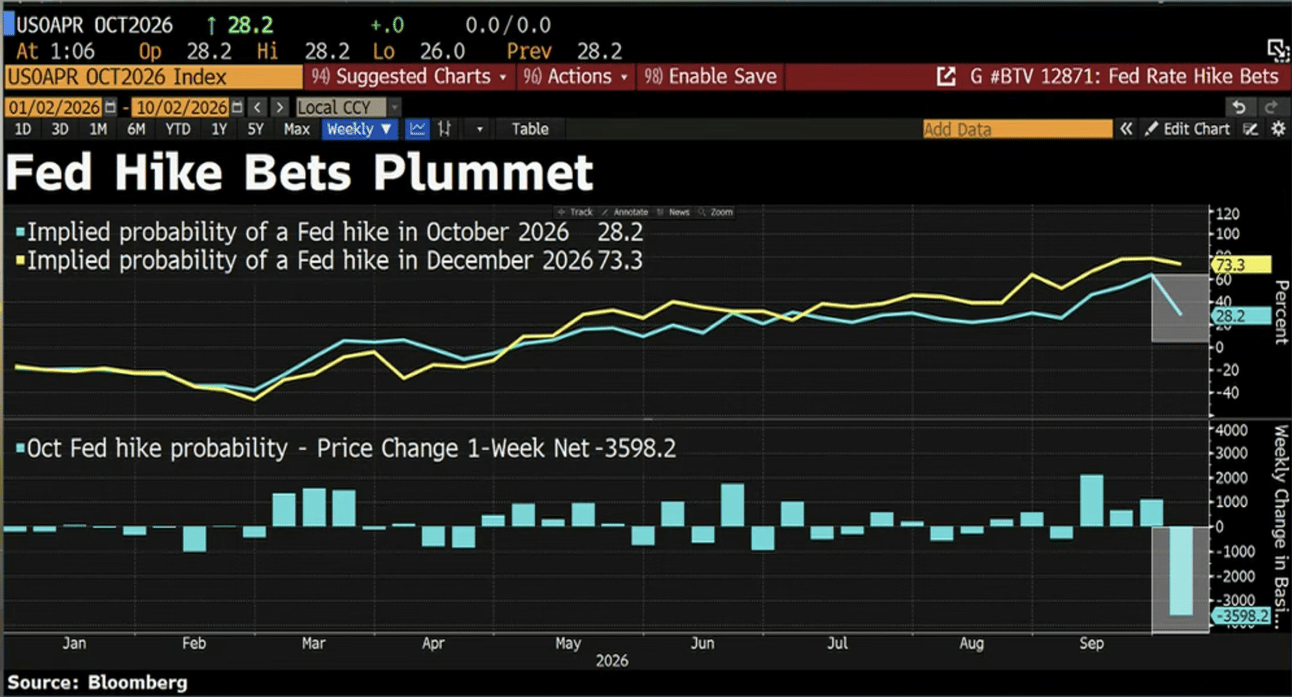This screenshot has width=1292, height=697.
Task: Collapse panel with double chevron icon
Action: 1126,129
